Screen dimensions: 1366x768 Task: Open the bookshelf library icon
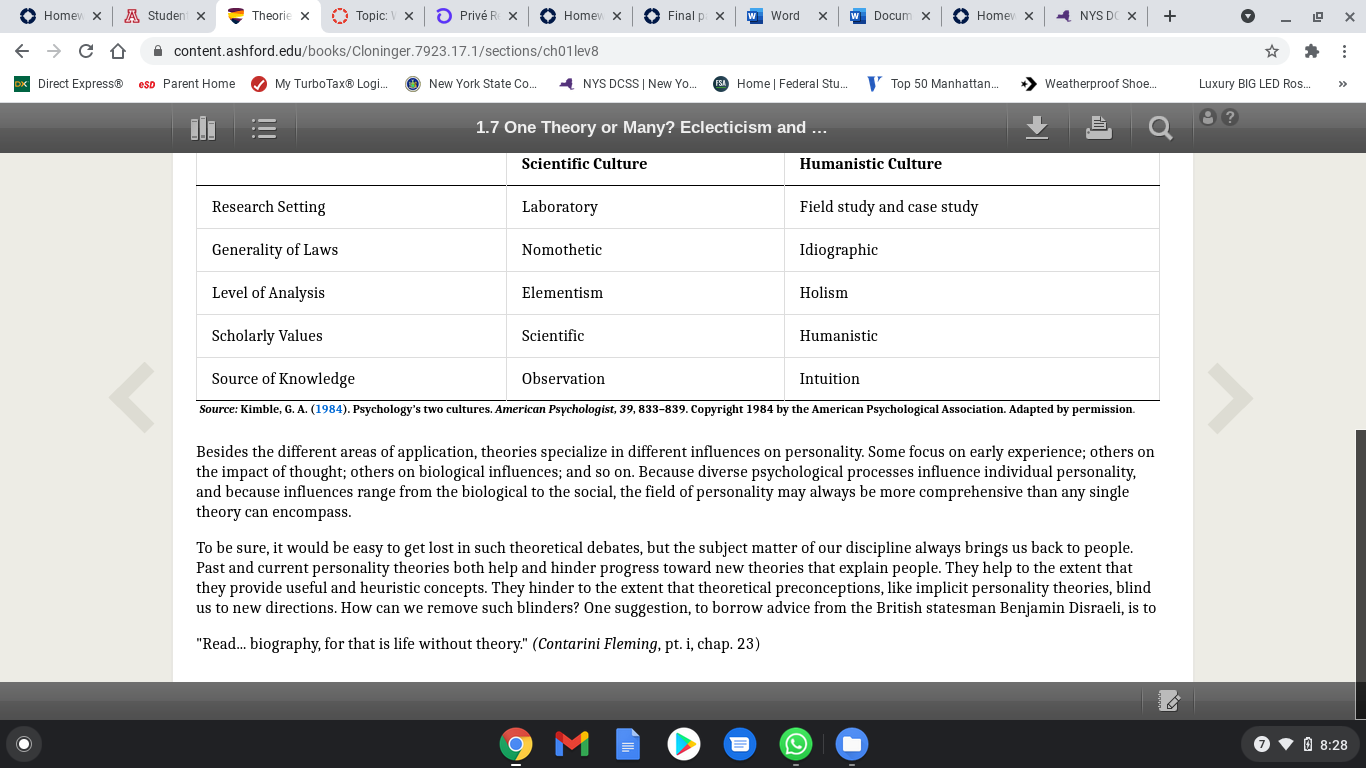tap(203, 128)
